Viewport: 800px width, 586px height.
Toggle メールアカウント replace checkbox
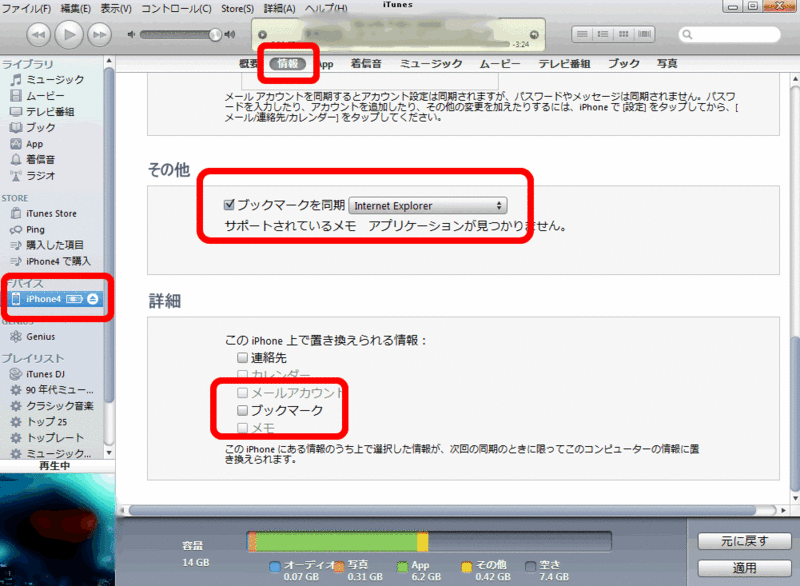(242, 393)
